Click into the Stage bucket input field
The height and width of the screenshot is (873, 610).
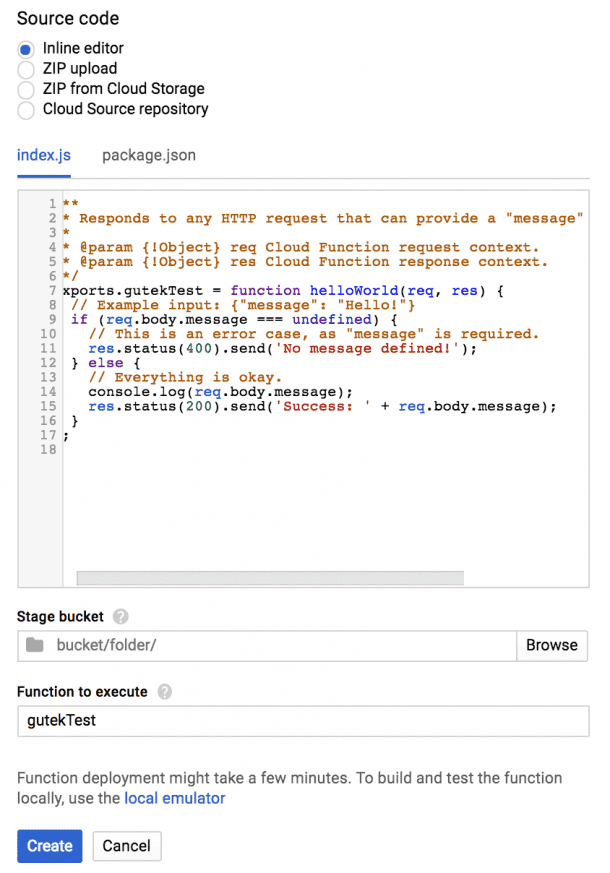point(200,645)
